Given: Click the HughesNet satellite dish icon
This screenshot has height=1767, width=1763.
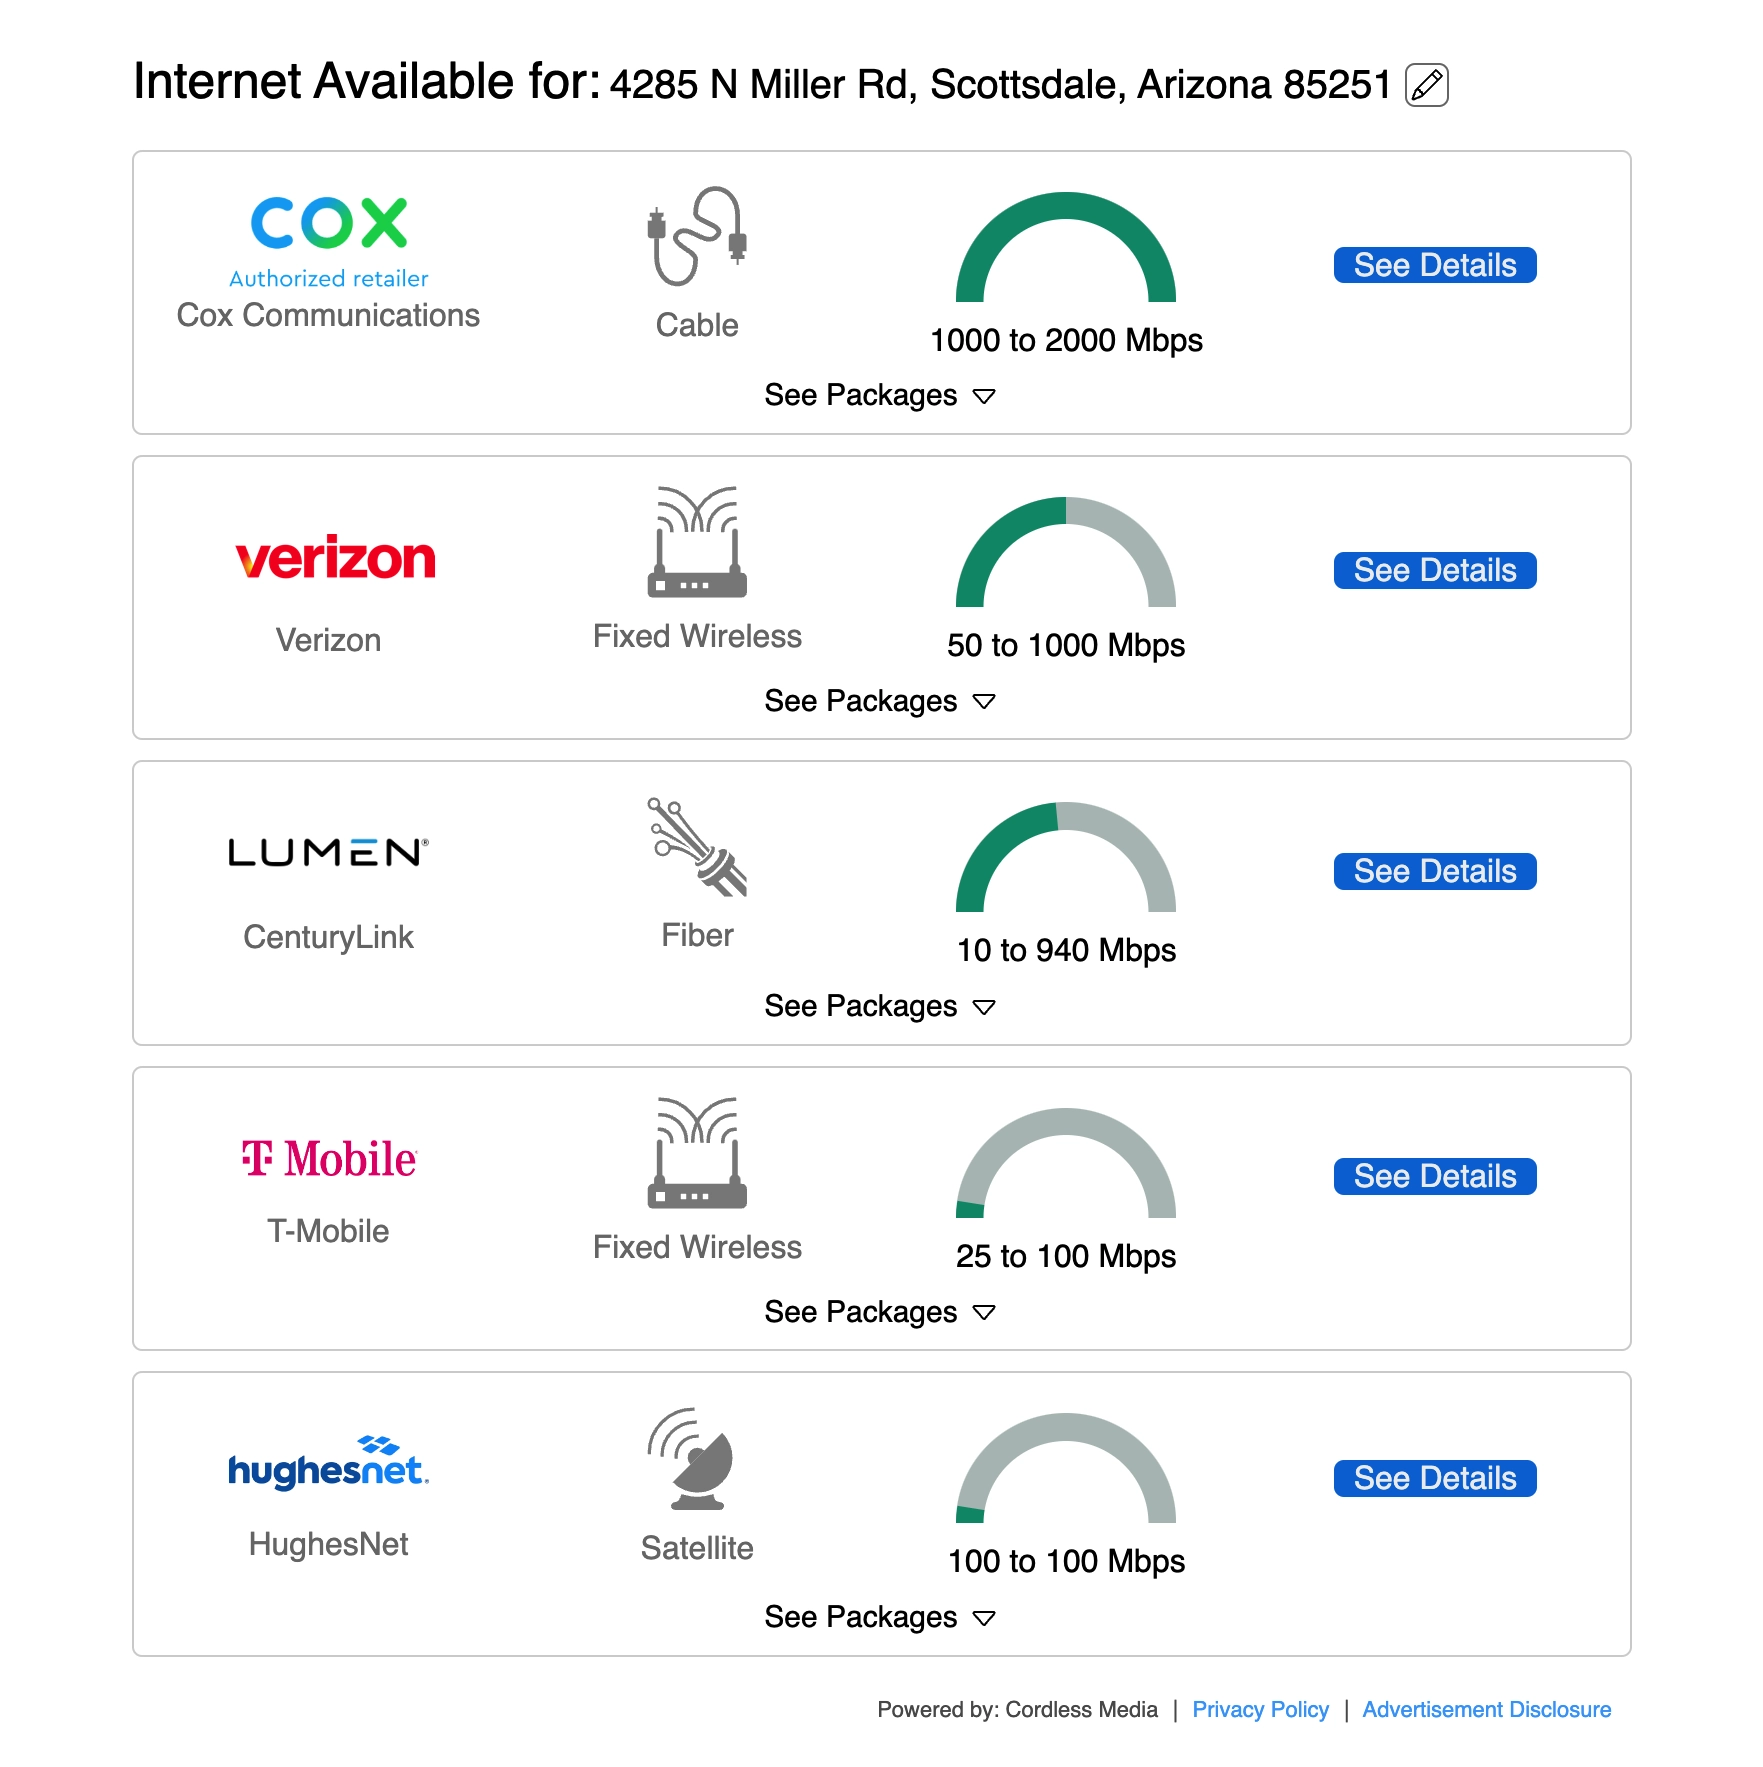Looking at the screenshot, I should coord(697,1459).
